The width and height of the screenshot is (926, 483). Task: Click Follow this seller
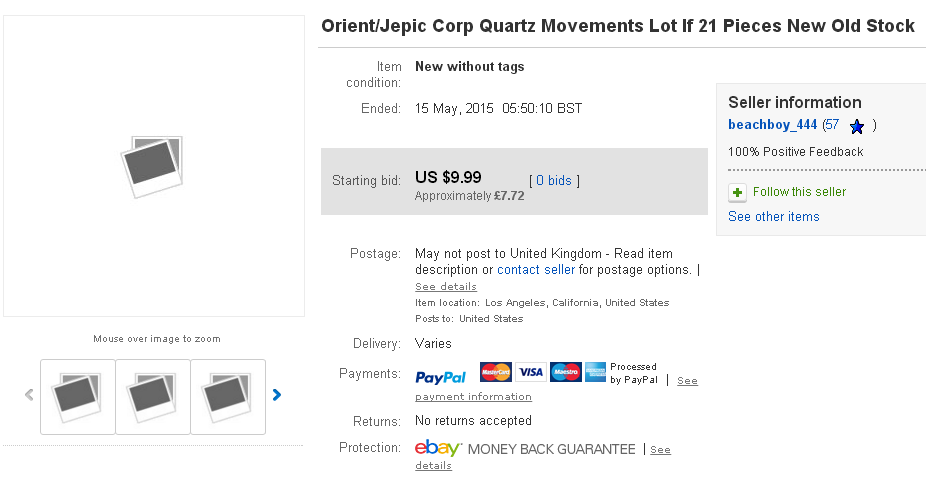coord(799,192)
